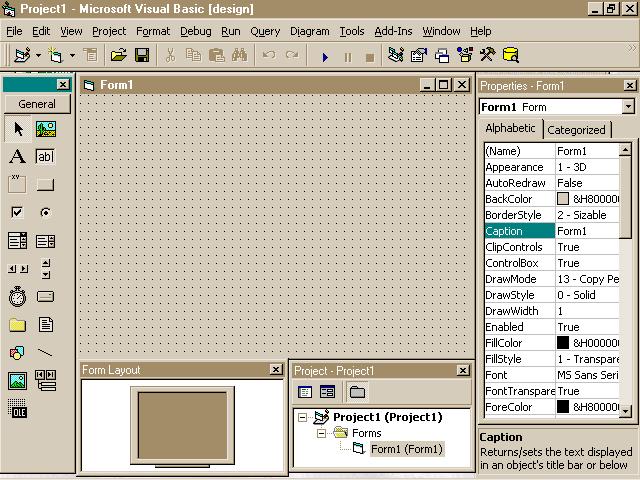Pick the DirListBox folder tool
Image resolution: width=640 pixels, height=480 pixels.
click(18, 325)
